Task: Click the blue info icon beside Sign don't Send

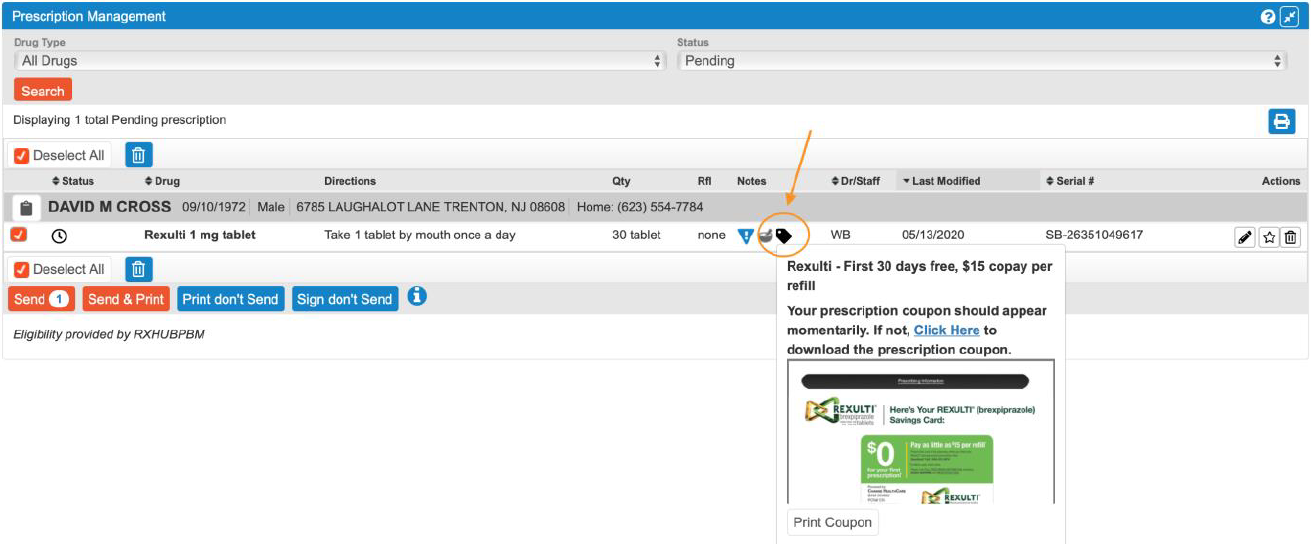Action: [x=418, y=297]
